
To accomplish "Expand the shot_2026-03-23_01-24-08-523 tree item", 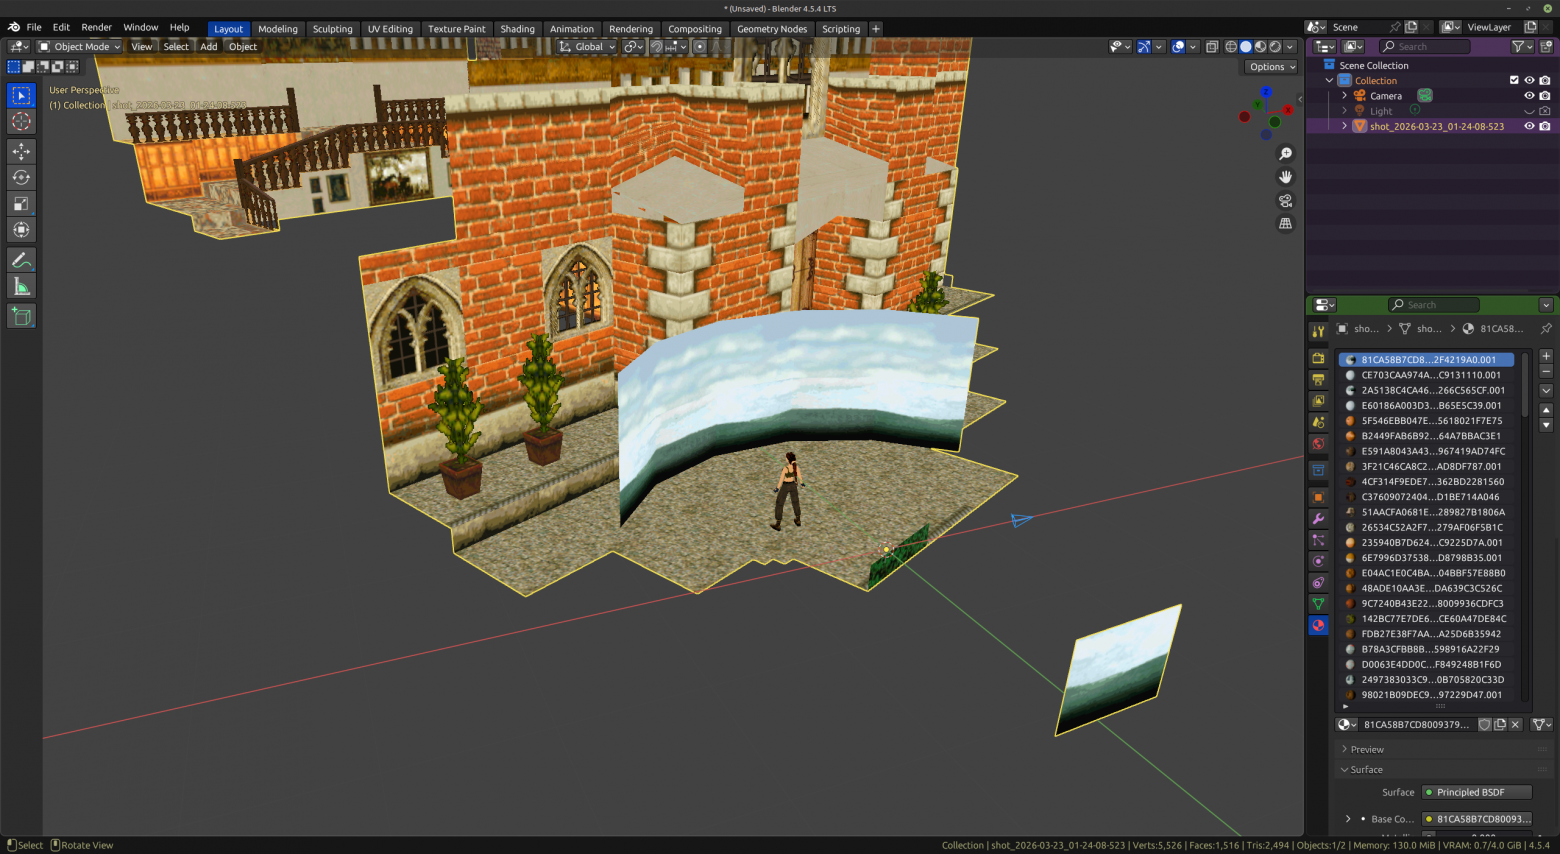I will coord(1344,126).
